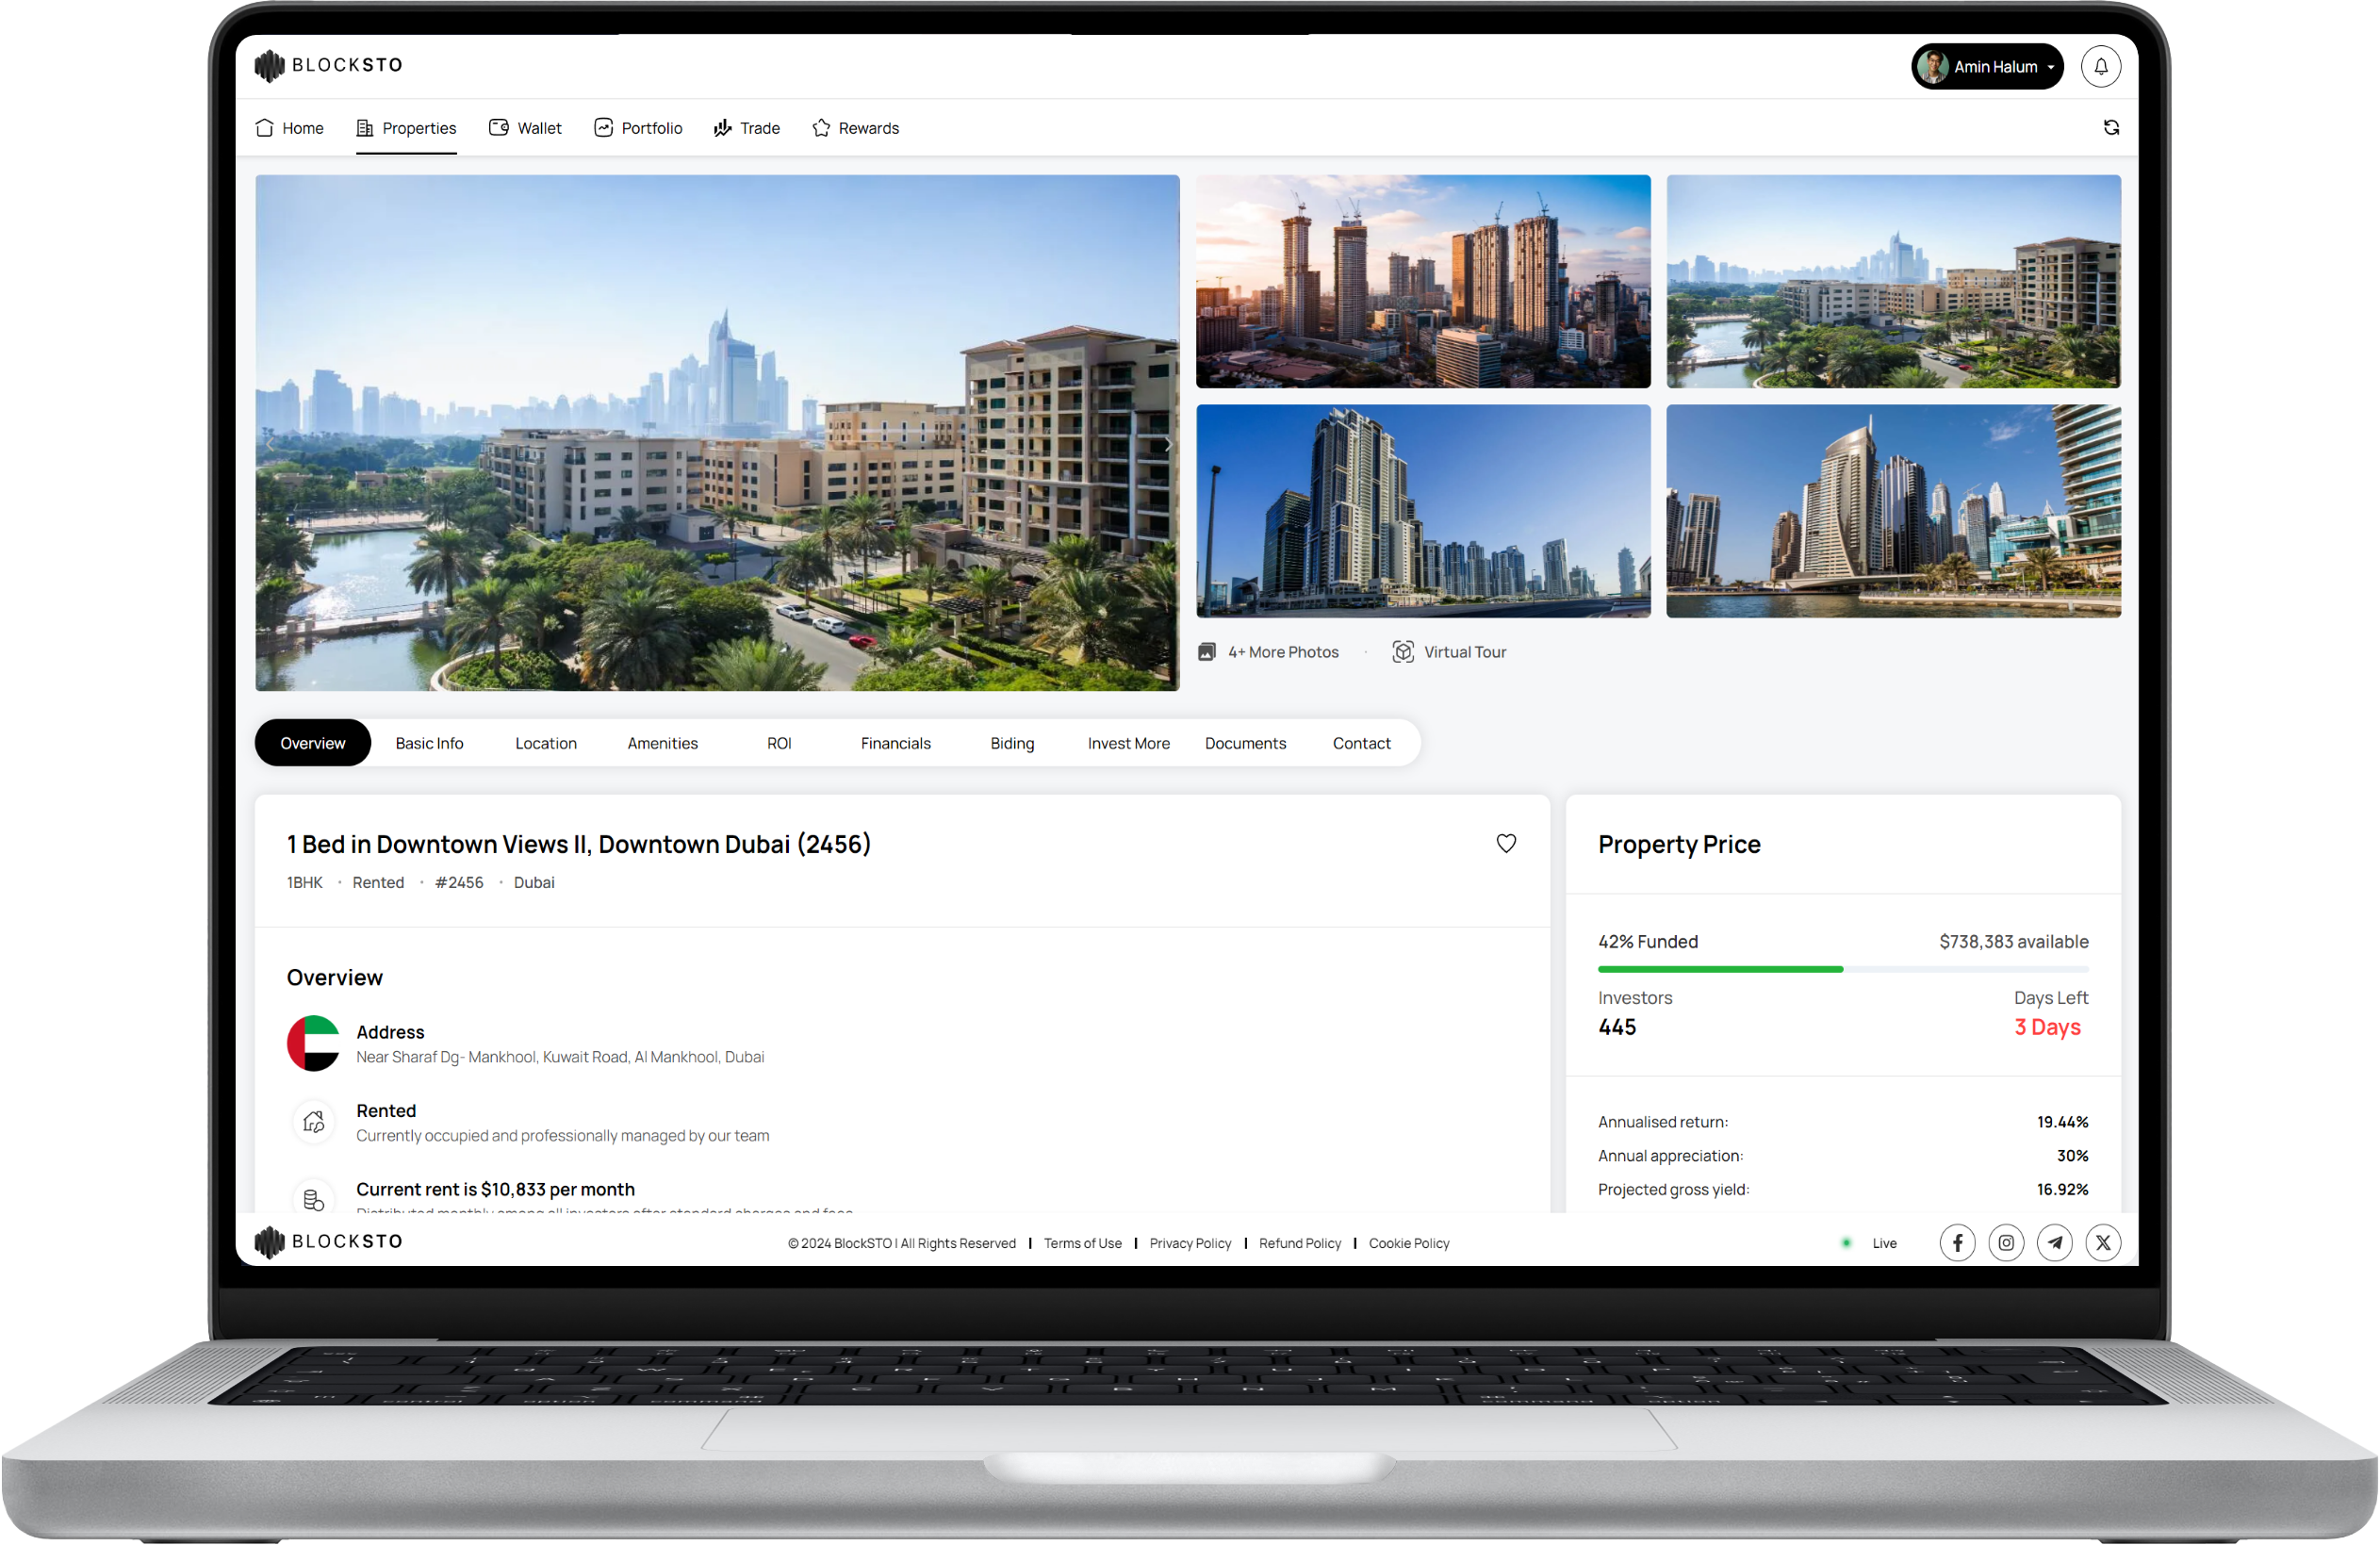Favorite the property with heart icon
Viewport: 2380px width, 1545px height.
point(1505,843)
